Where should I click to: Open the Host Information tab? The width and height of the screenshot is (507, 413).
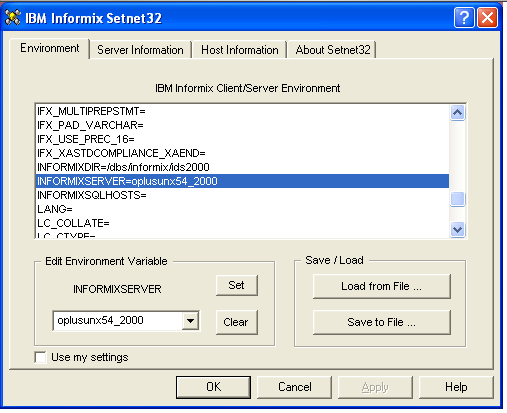tap(240, 50)
